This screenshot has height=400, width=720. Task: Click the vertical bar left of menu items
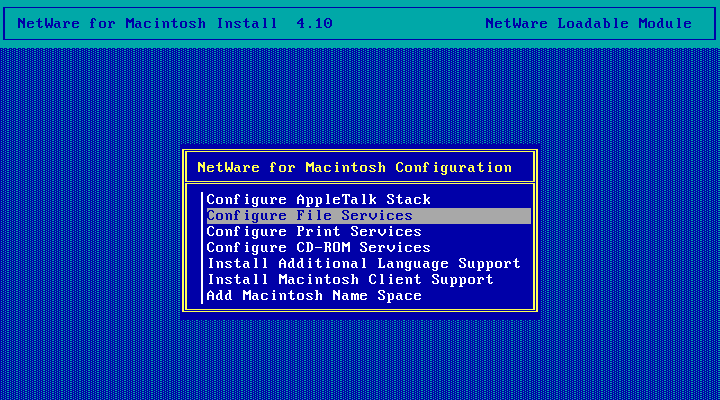pyautogui.click(x=202, y=248)
